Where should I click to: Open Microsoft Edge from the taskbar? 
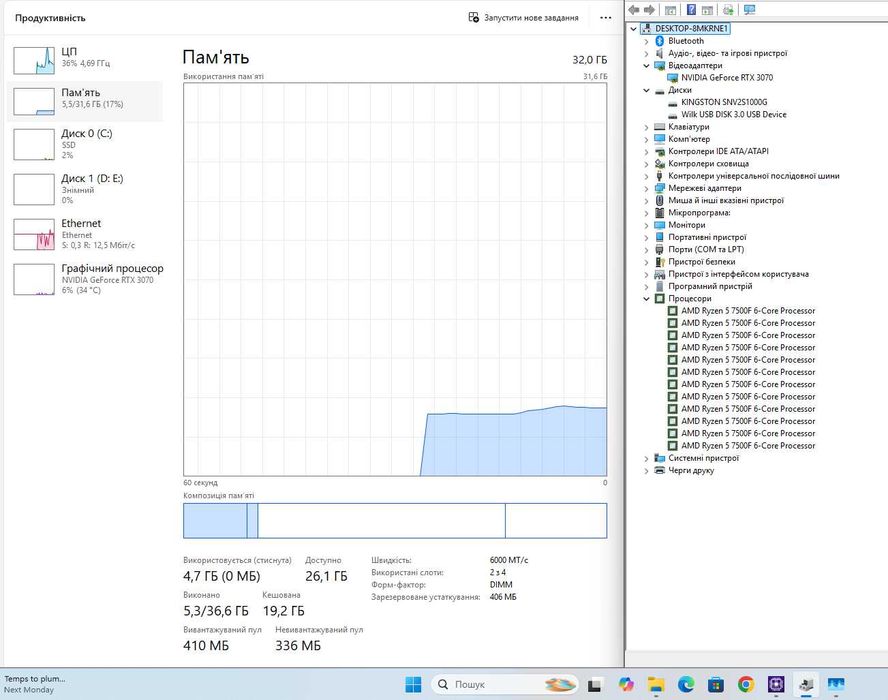pyautogui.click(x=686, y=685)
